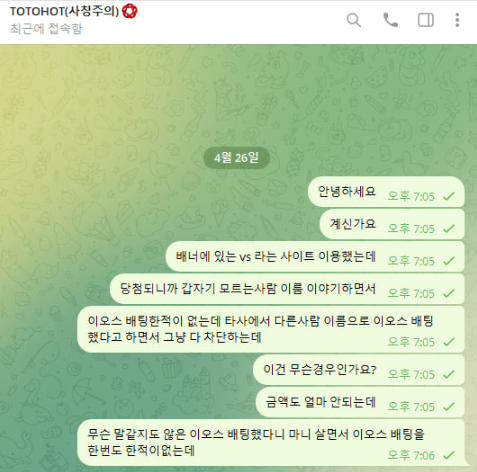Open TOTOHOT(사칭주의) profile from chat title
The height and width of the screenshot is (472, 477).
[x=64, y=12]
